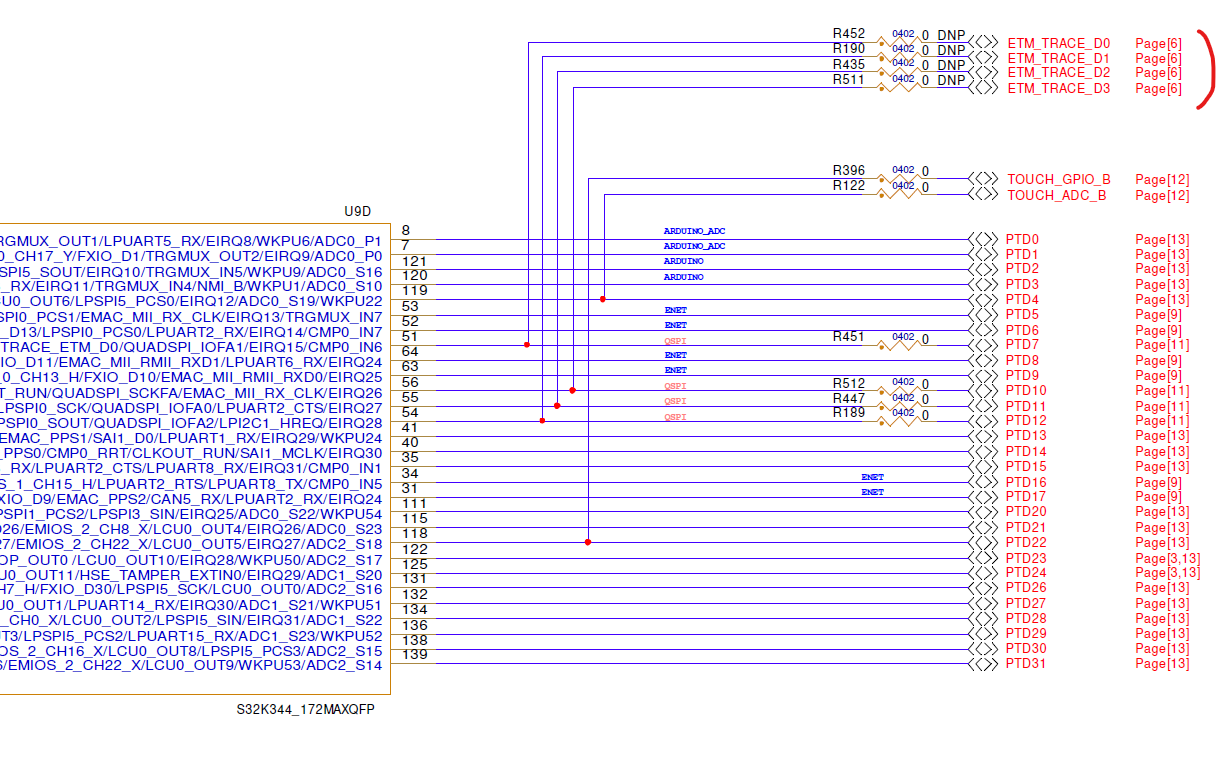This screenshot has width=1230, height=781.
Task: Open the Page[6] link for ETM_TRACE_D0
Action: click(1156, 43)
